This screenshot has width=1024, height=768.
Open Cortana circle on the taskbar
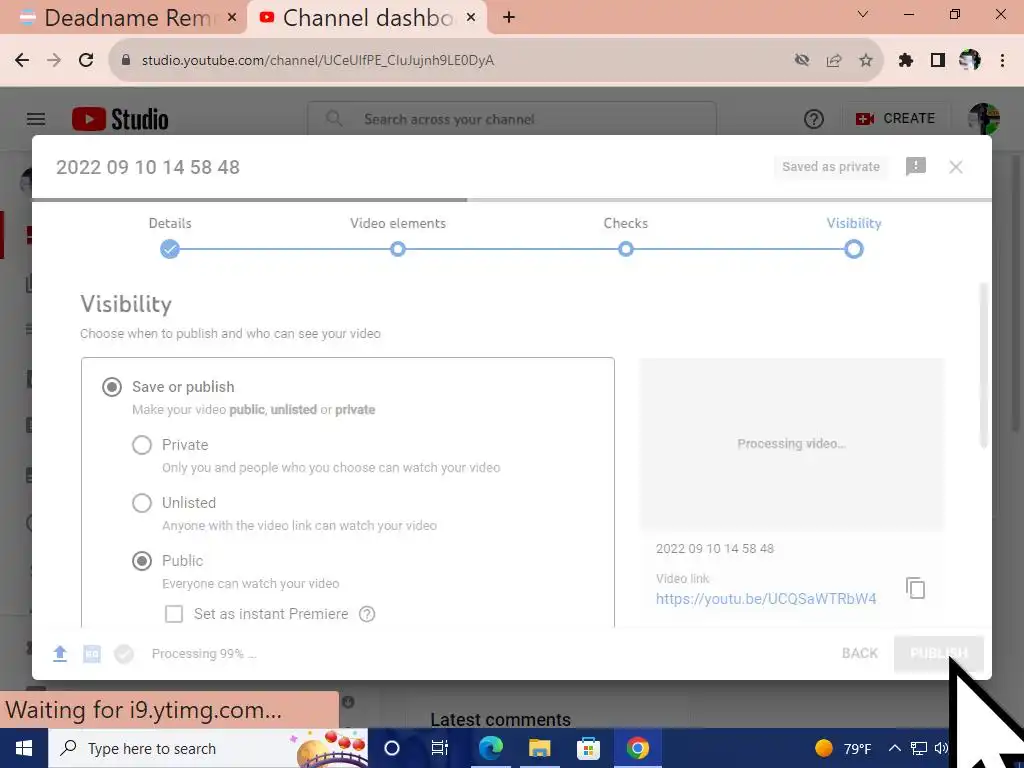point(392,748)
